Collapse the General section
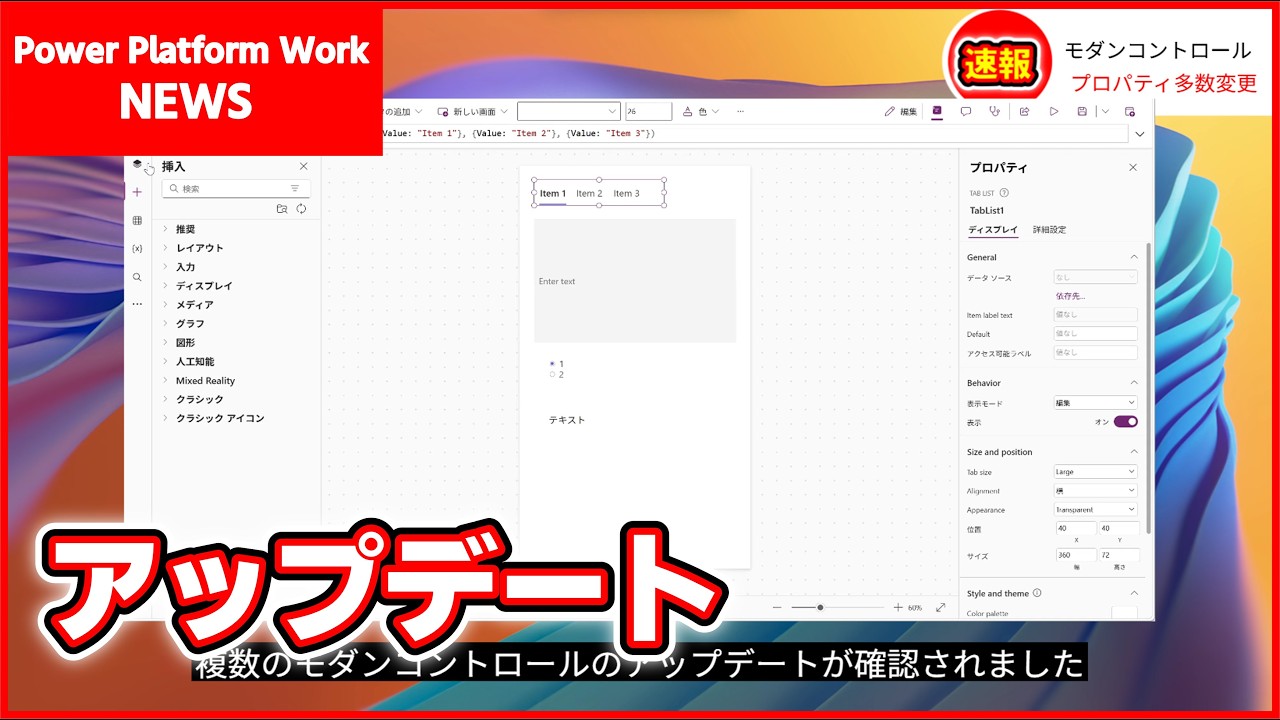Image resolution: width=1280 pixels, height=720 pixels. 1134,257
